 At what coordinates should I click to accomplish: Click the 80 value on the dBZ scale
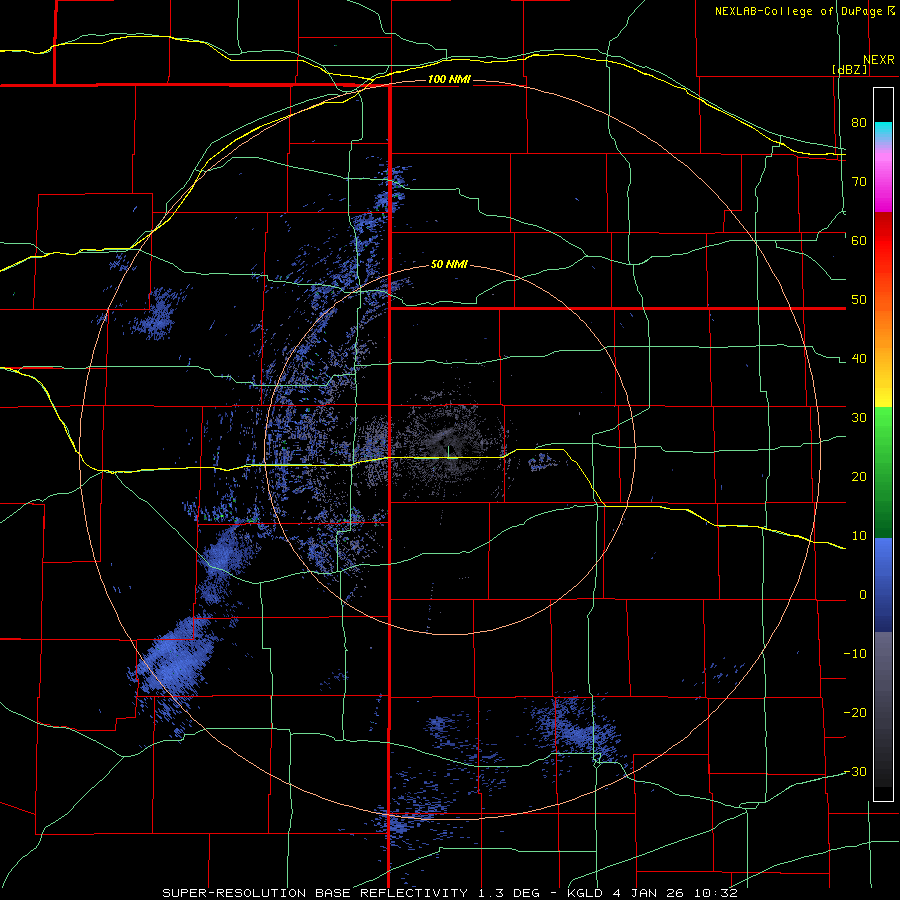click(859, 123)
